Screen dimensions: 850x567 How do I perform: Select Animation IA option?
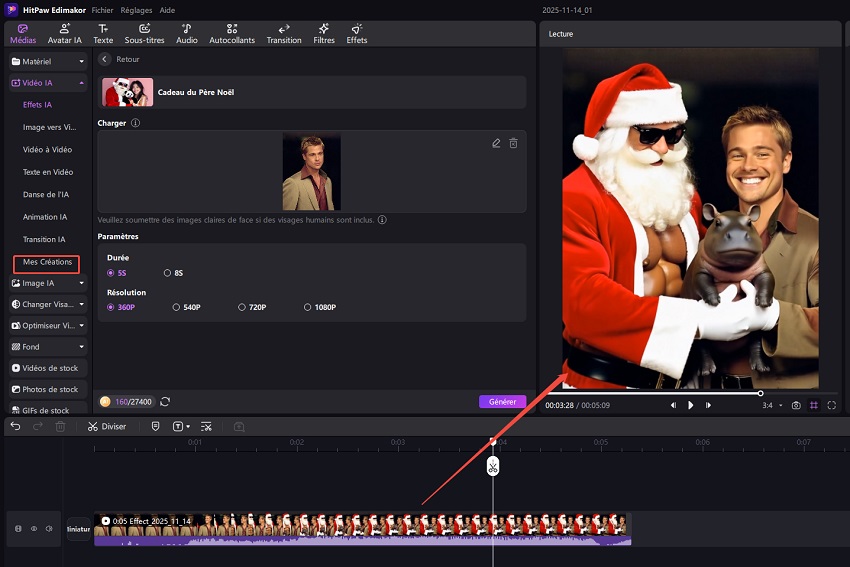[x=45, y=217]
